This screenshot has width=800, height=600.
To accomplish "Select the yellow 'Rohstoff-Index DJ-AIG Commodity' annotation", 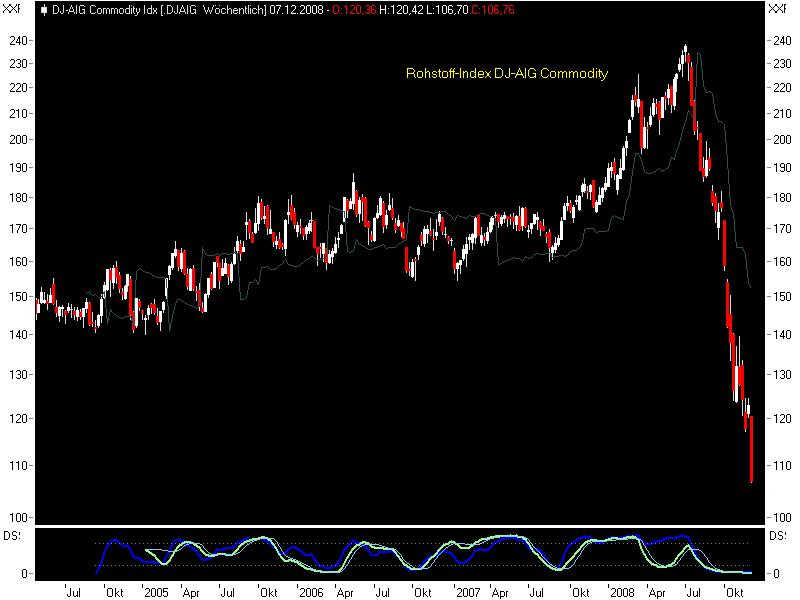I will pos(507,73).
